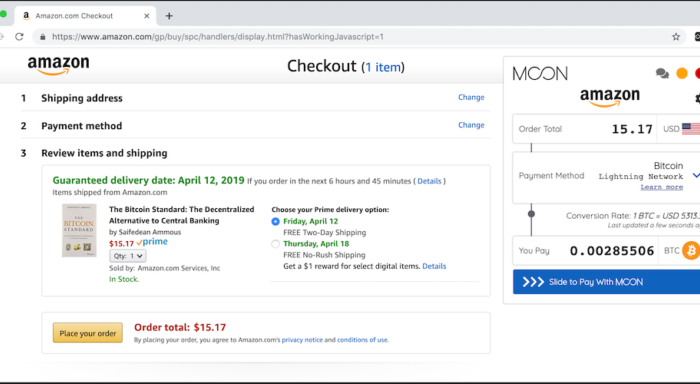Open Details for guaranteed delivery date
Viewport: 700px width, 384px height.
point(429,181)
